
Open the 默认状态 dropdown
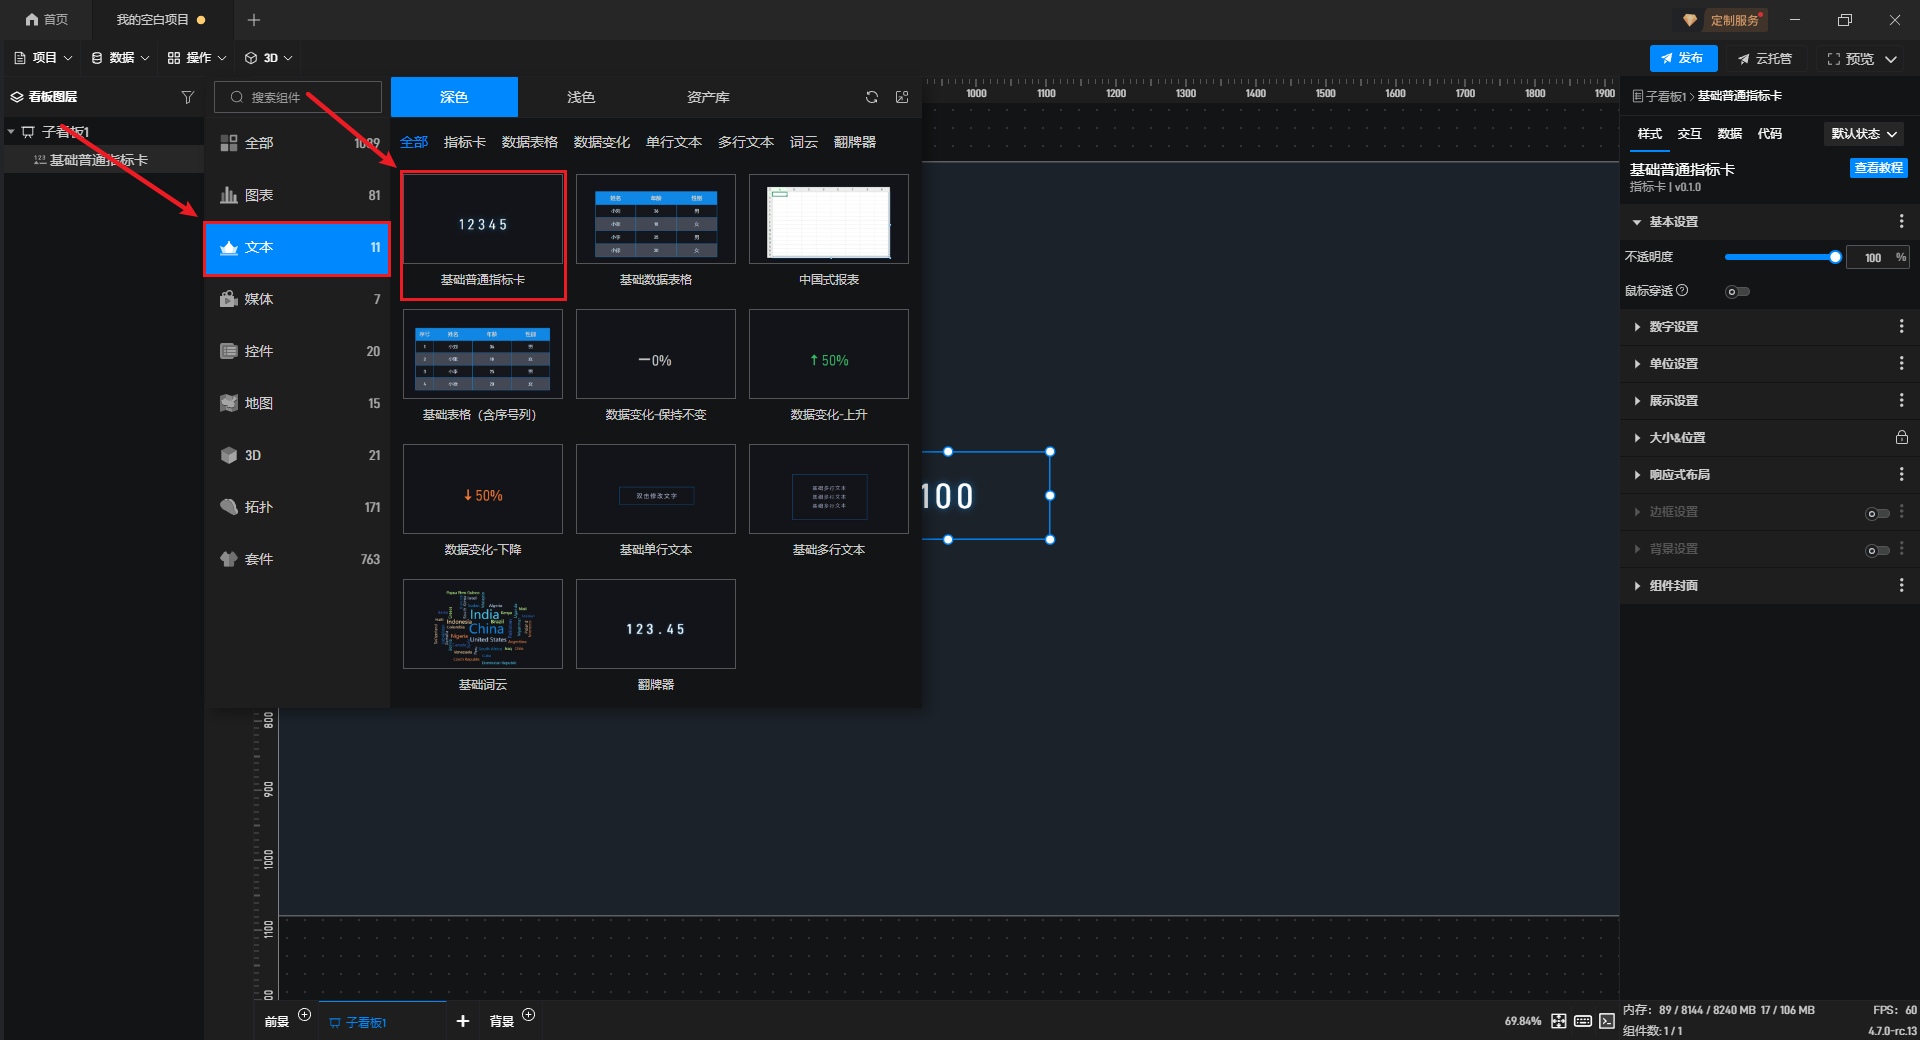tap(1864, 134)
